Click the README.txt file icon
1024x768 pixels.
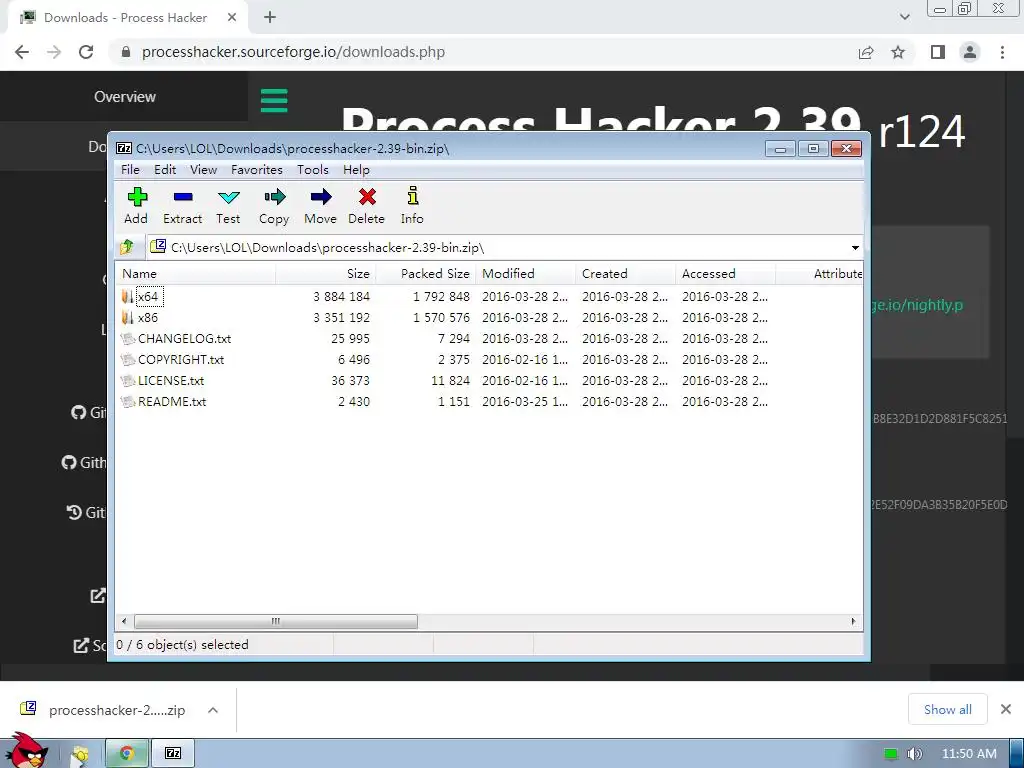(128, 401)
